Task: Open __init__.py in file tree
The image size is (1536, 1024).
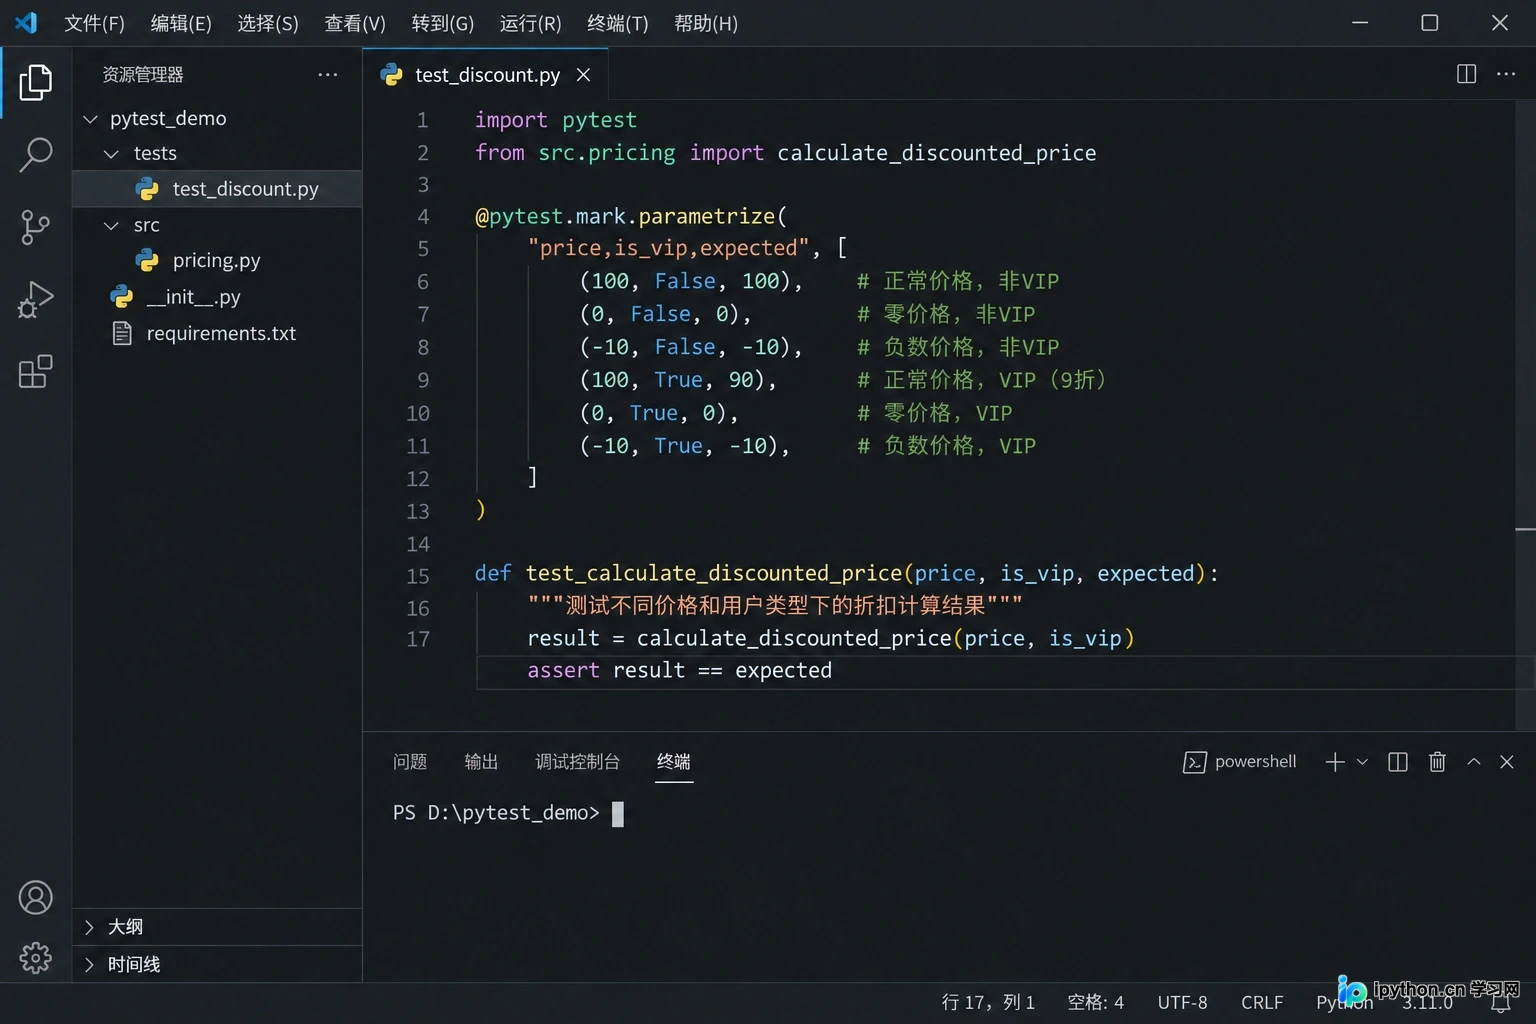Action: point(217,297)
